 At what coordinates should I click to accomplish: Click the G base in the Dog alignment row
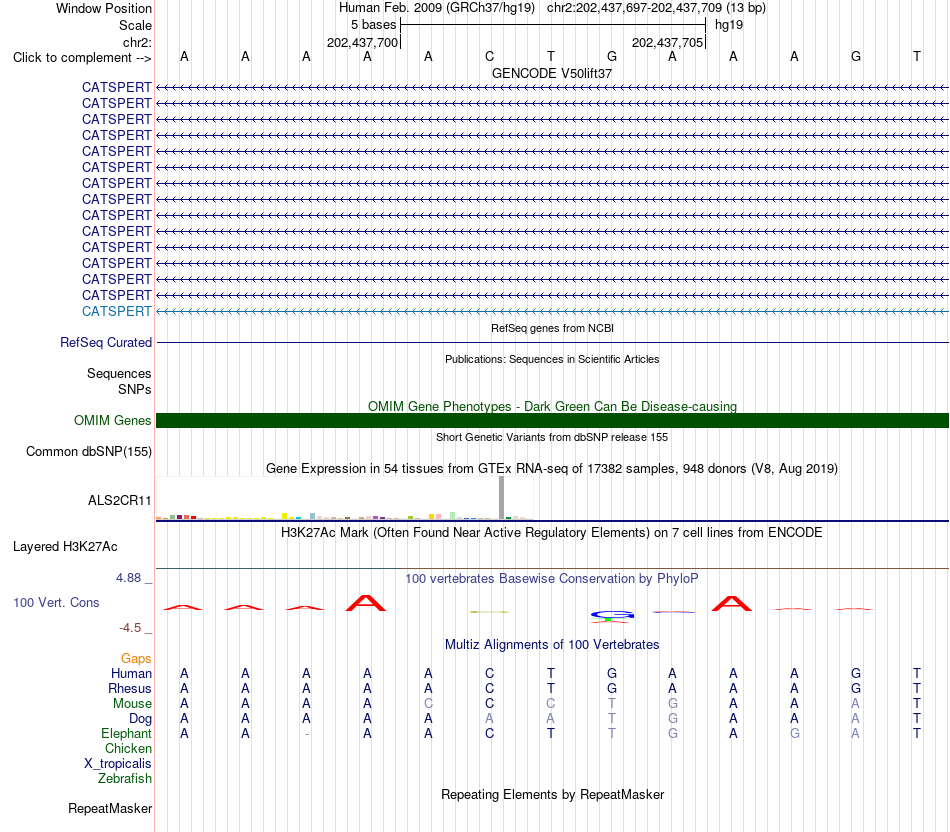pos(673,719)
